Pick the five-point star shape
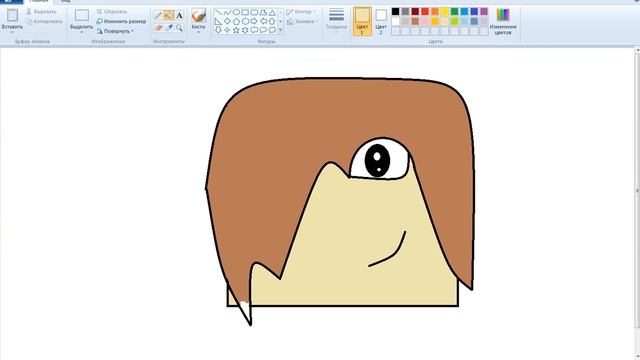Image resolution: width=640 pixels, height=360 pixels. (x=236, y=30)
